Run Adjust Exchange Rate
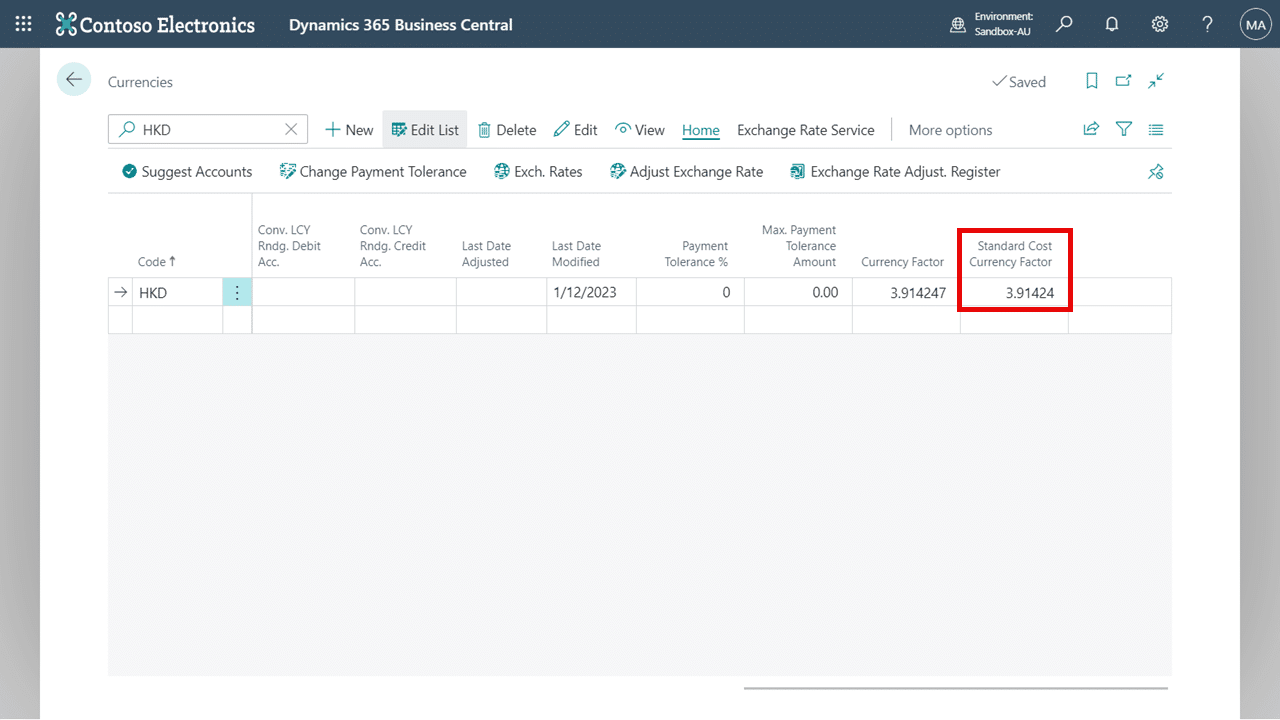 point(686,172)
